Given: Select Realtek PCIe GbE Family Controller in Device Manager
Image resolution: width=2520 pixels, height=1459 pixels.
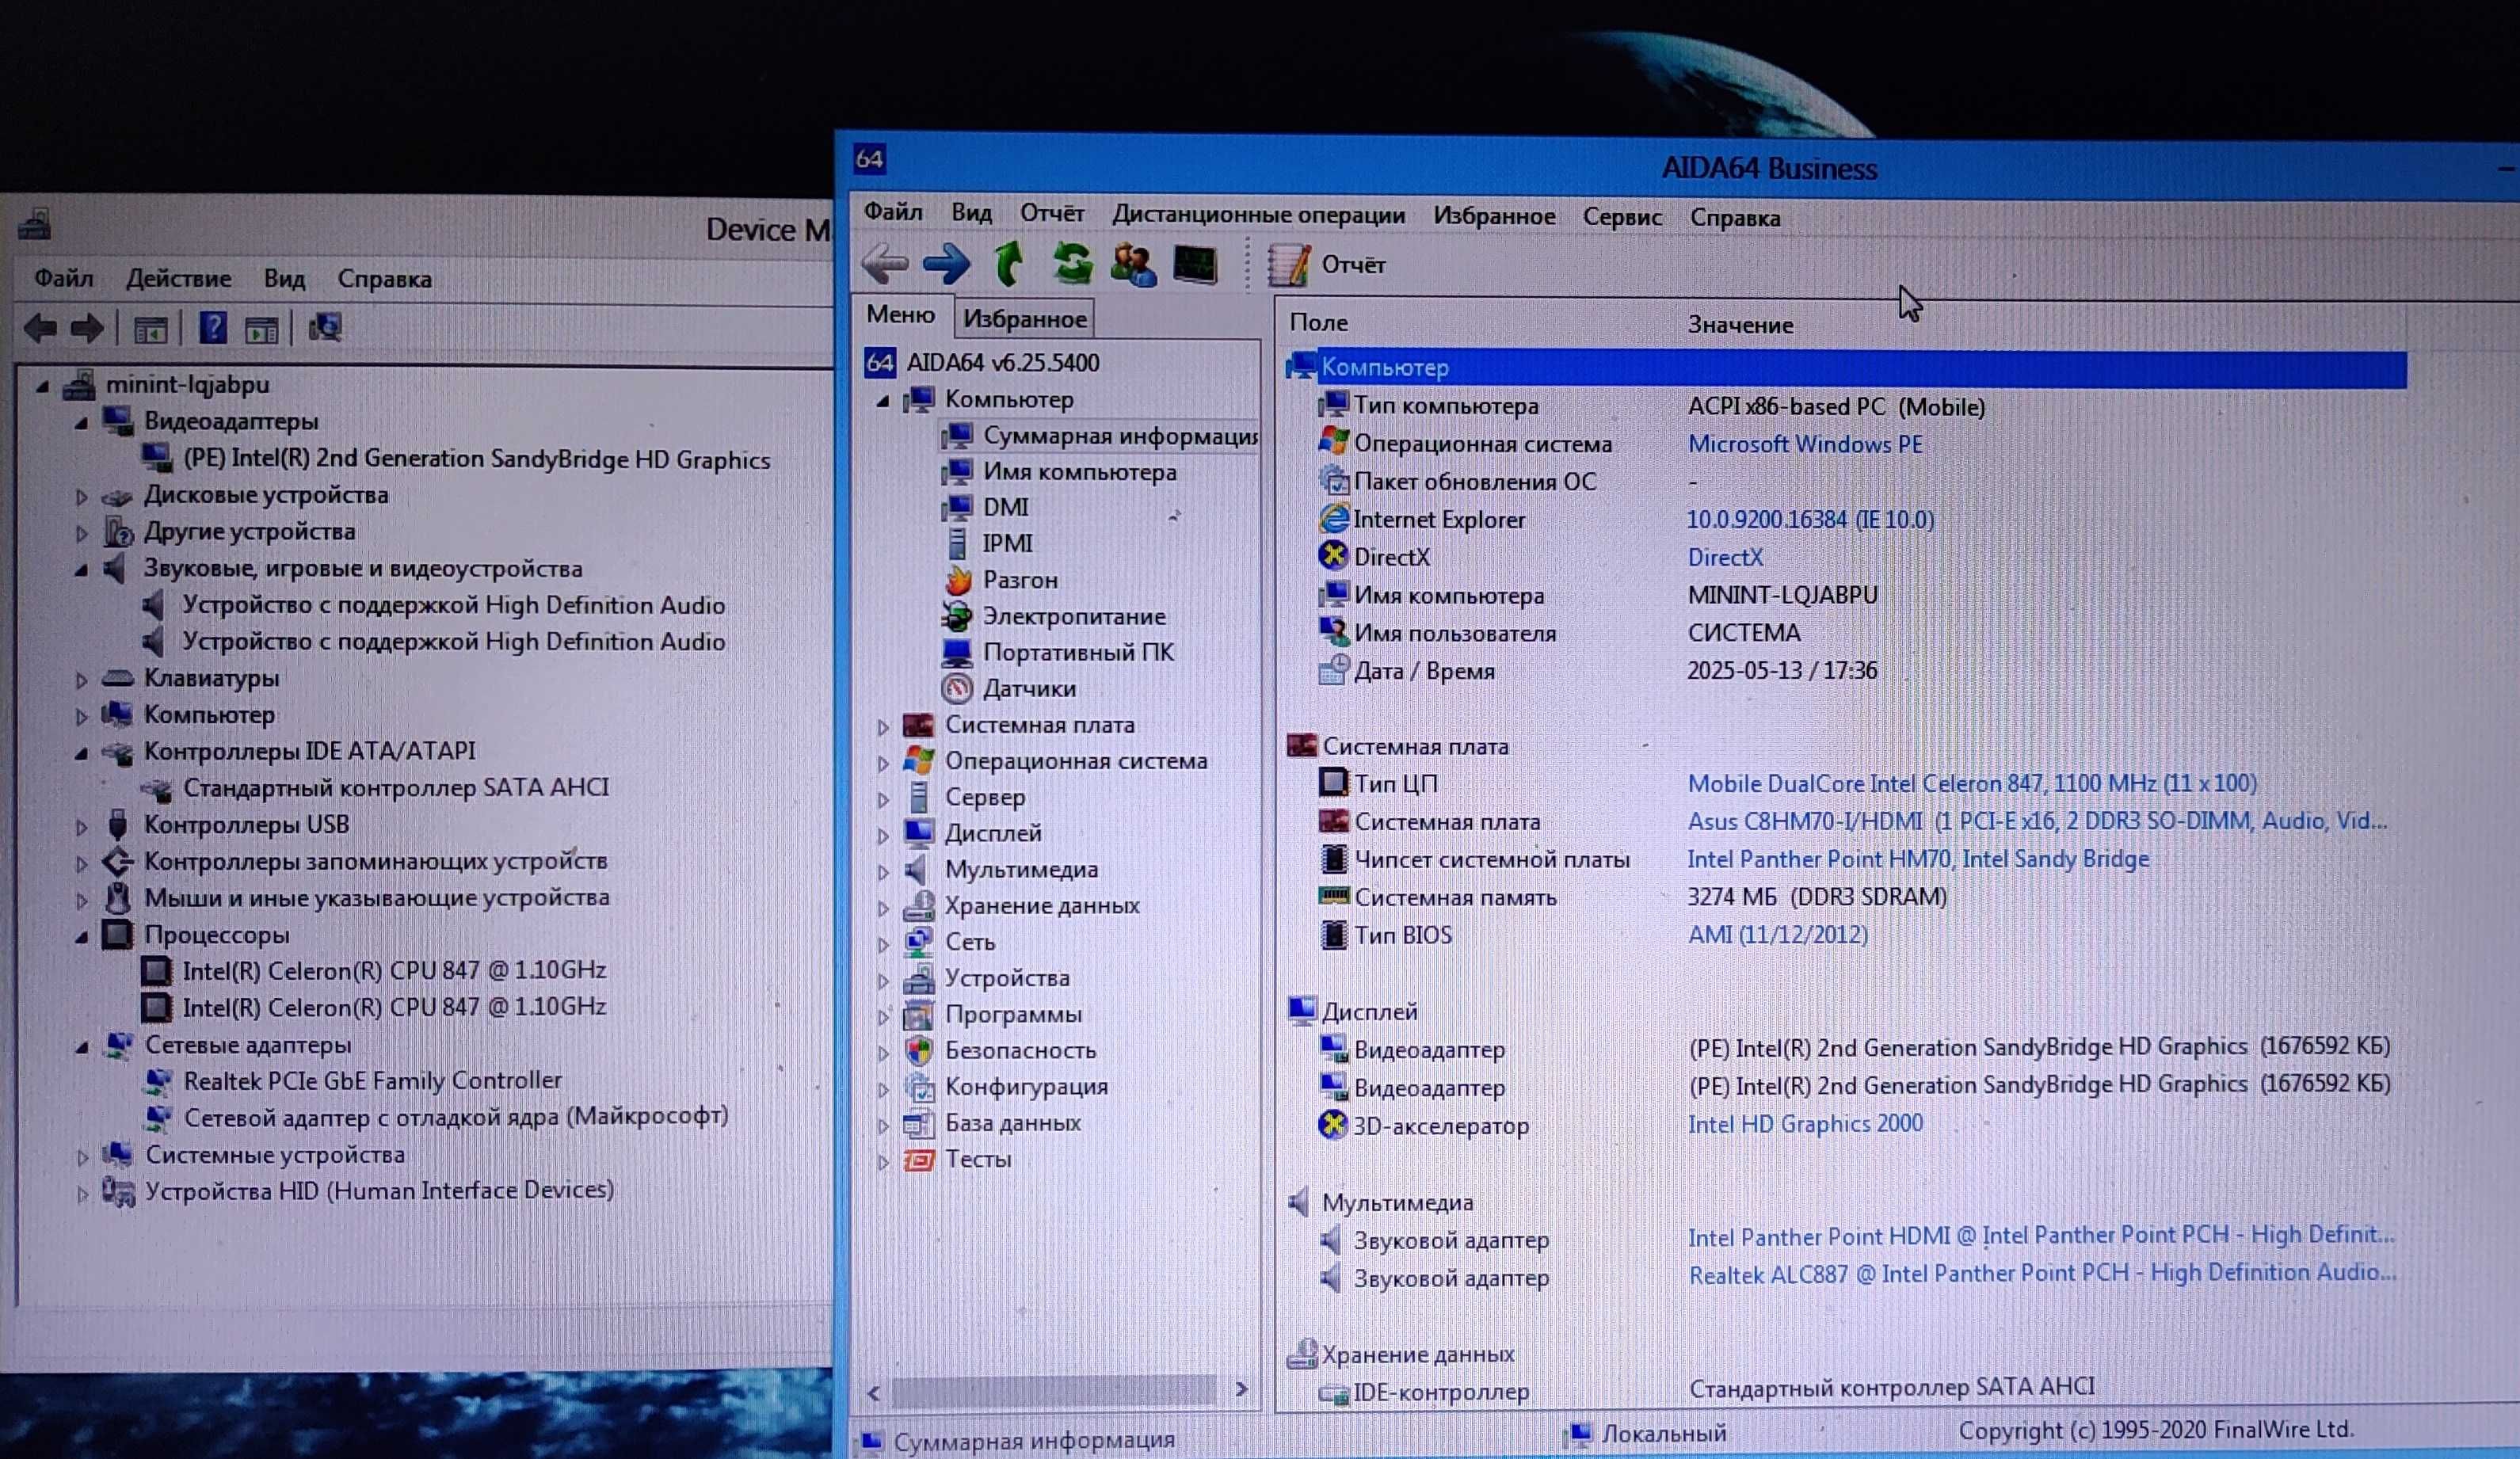Looking at the screenshot, I should point(372,1081).
